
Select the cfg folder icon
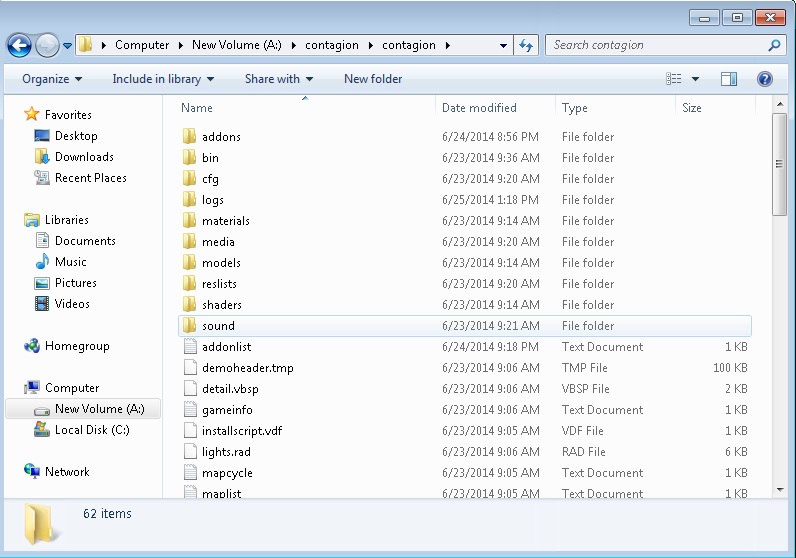point(189,178)
